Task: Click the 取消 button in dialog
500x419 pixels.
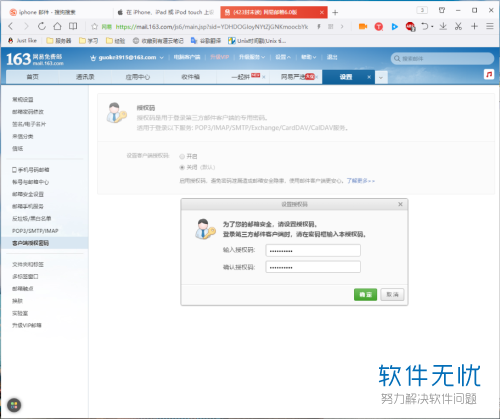Action: (x=392, y=294)
